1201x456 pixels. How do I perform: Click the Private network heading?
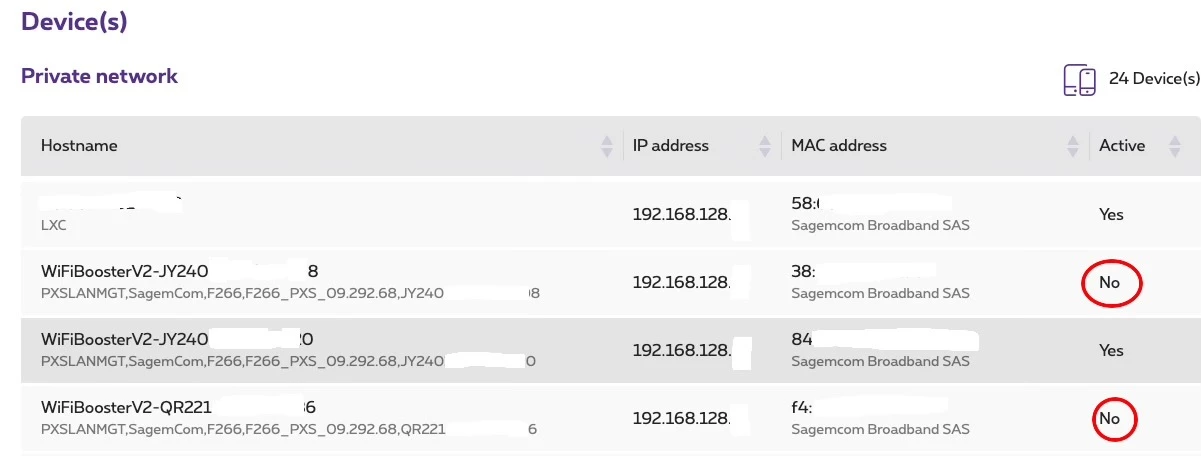(99, 76)
